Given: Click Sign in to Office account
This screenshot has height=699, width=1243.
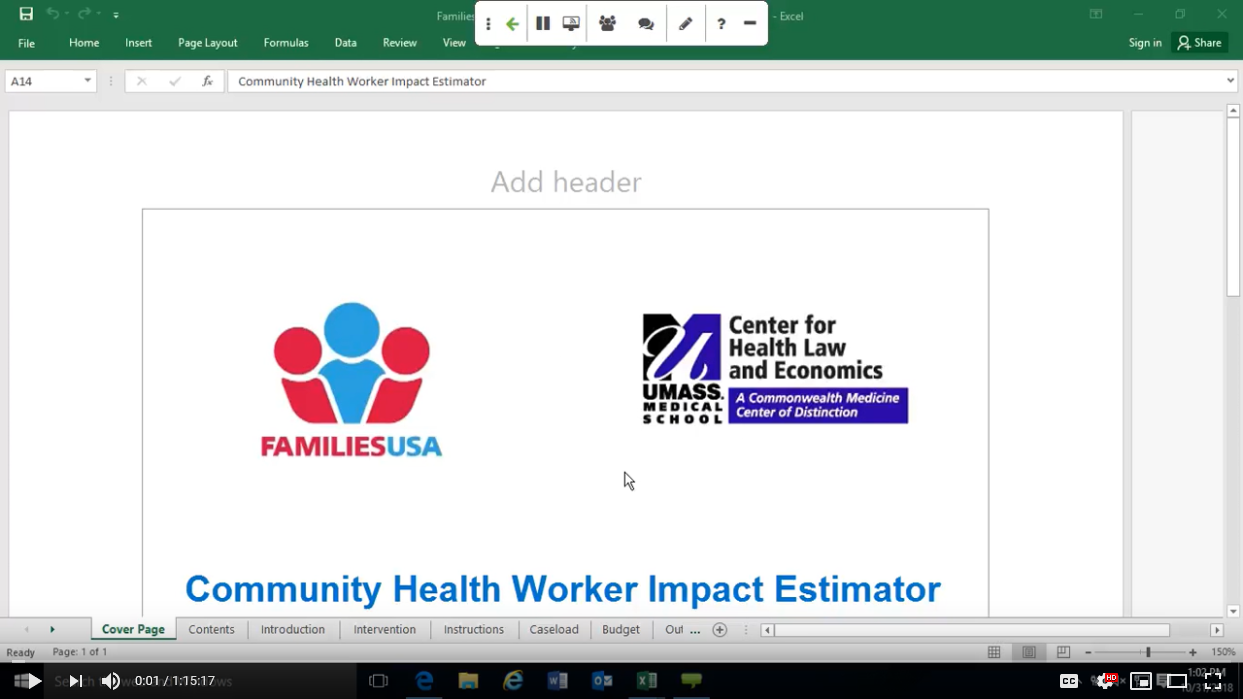Looking at the screenshot, I should tap(1145, 43).
